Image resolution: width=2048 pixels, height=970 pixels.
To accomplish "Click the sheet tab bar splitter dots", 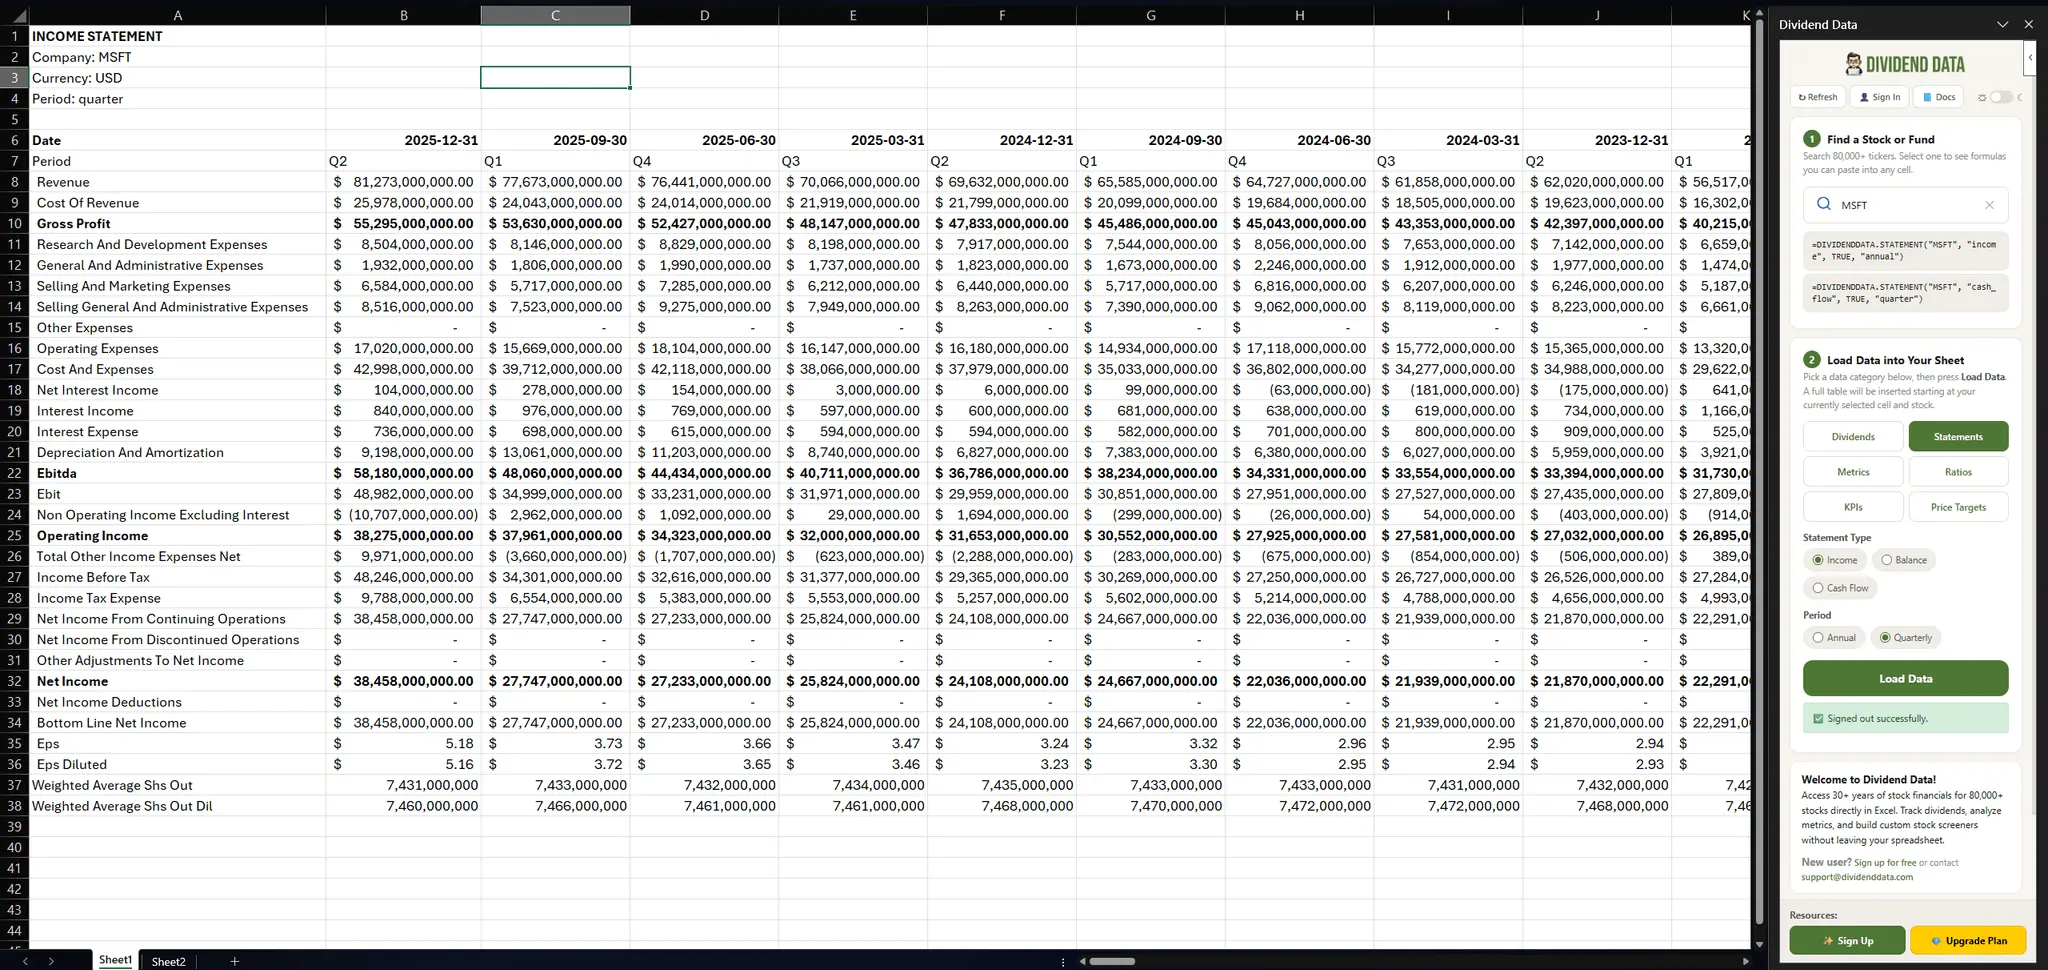I will pyautogui.click(x=1062, y=961).
